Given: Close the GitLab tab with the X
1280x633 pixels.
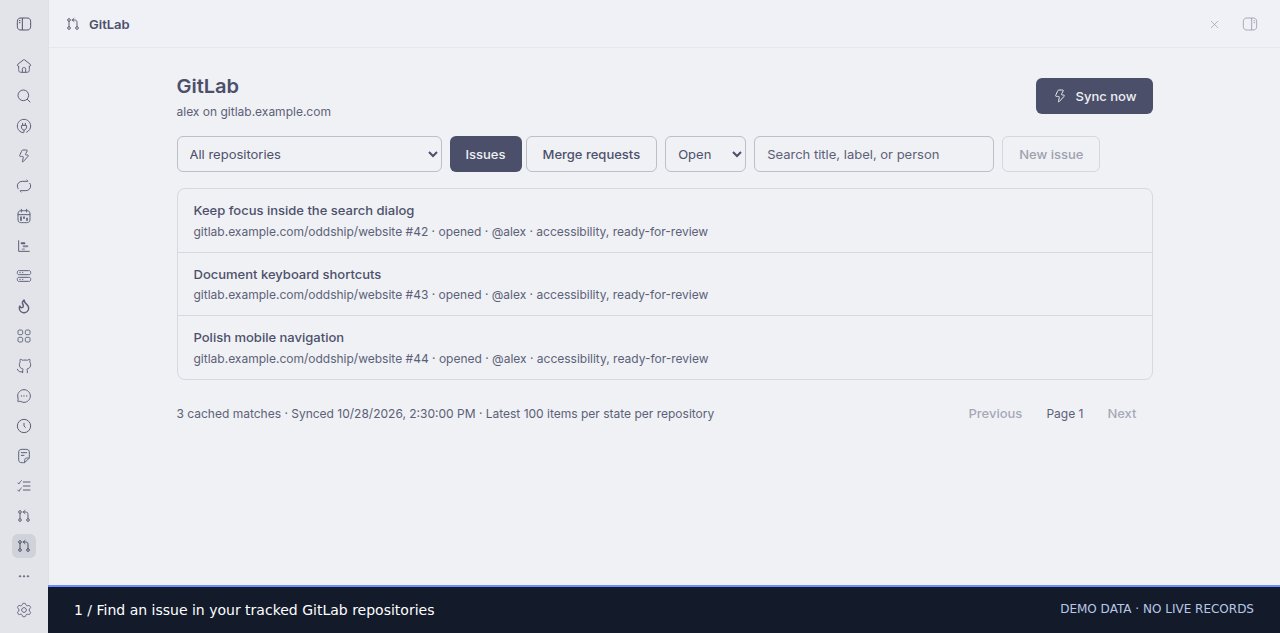Looking at the screenshot, I should (1214, 24).
